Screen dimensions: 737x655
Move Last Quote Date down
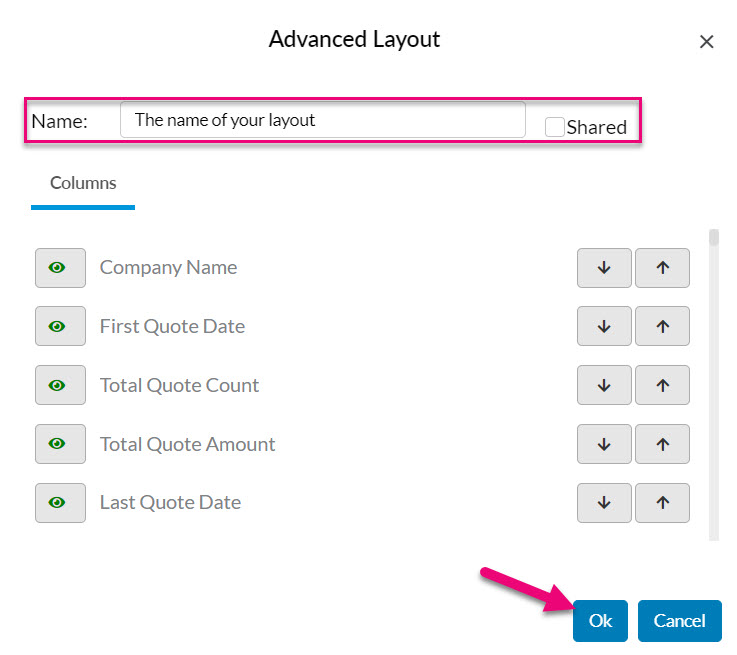[x=604, y=503]
